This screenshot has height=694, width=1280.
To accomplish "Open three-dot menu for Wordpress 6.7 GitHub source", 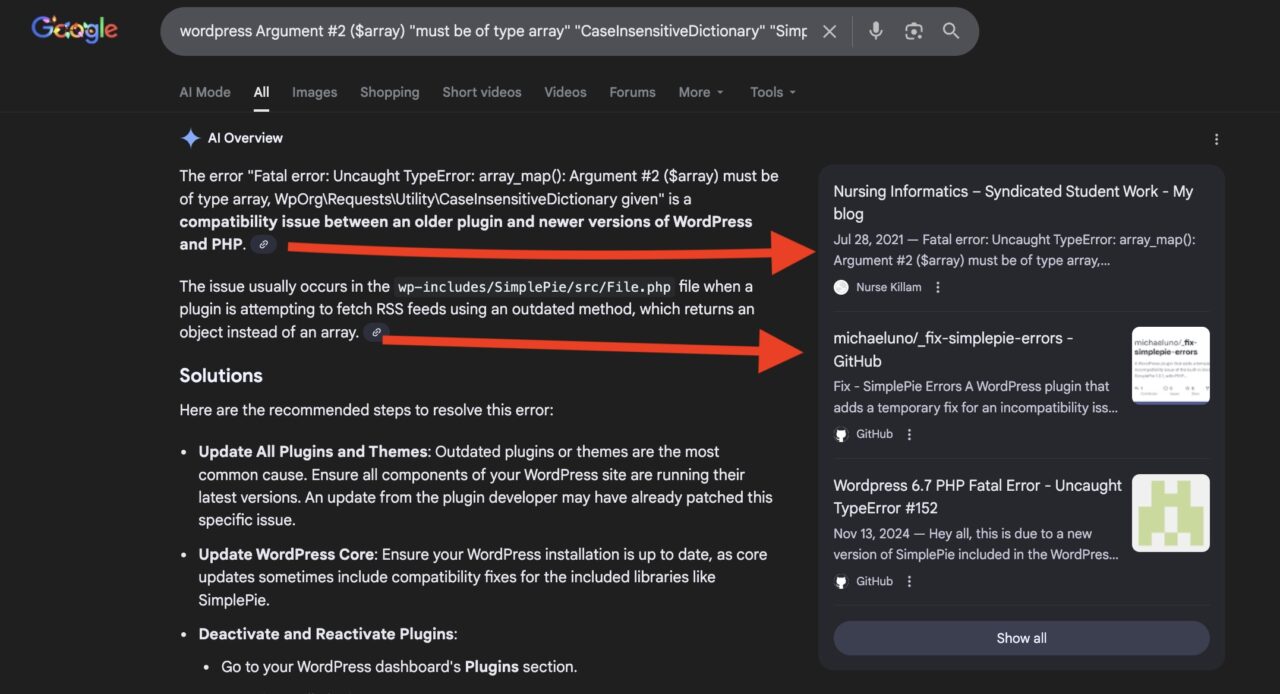I will pyautogui.click(x=909, y=581).
